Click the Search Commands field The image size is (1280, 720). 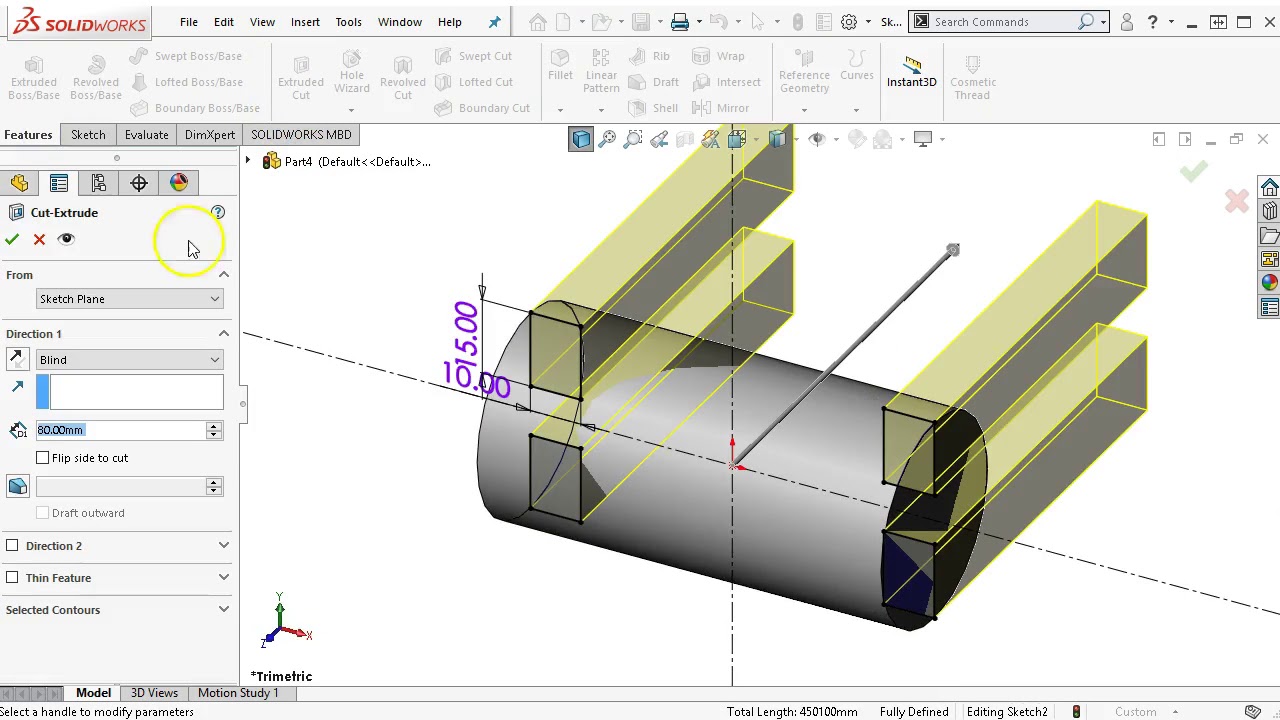(1005, 22)
